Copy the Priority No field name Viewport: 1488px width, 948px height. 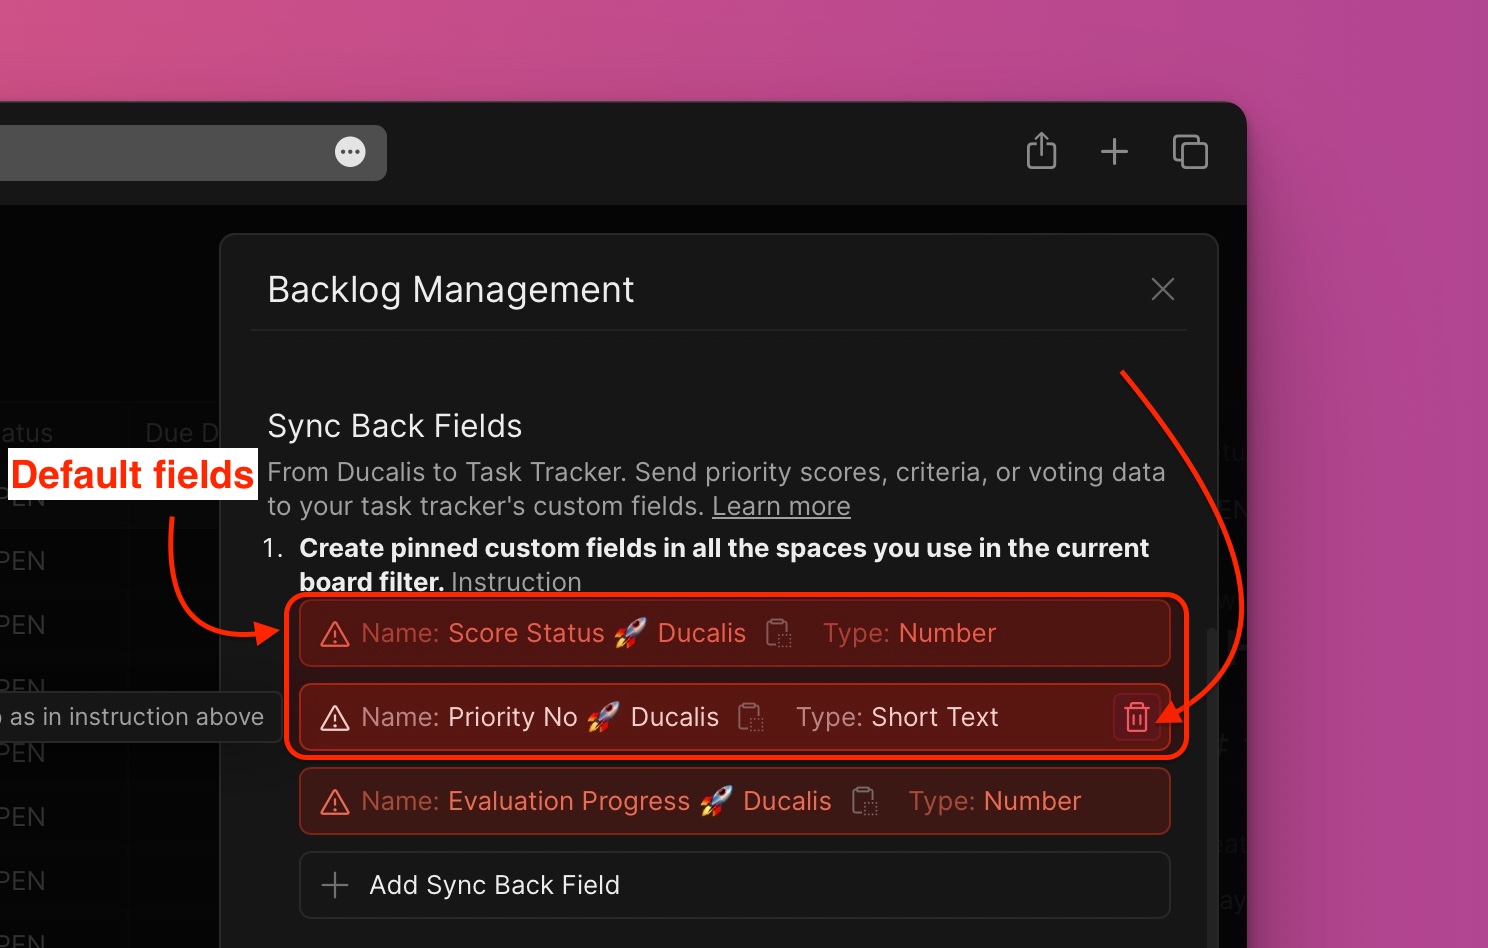(751, 717)
